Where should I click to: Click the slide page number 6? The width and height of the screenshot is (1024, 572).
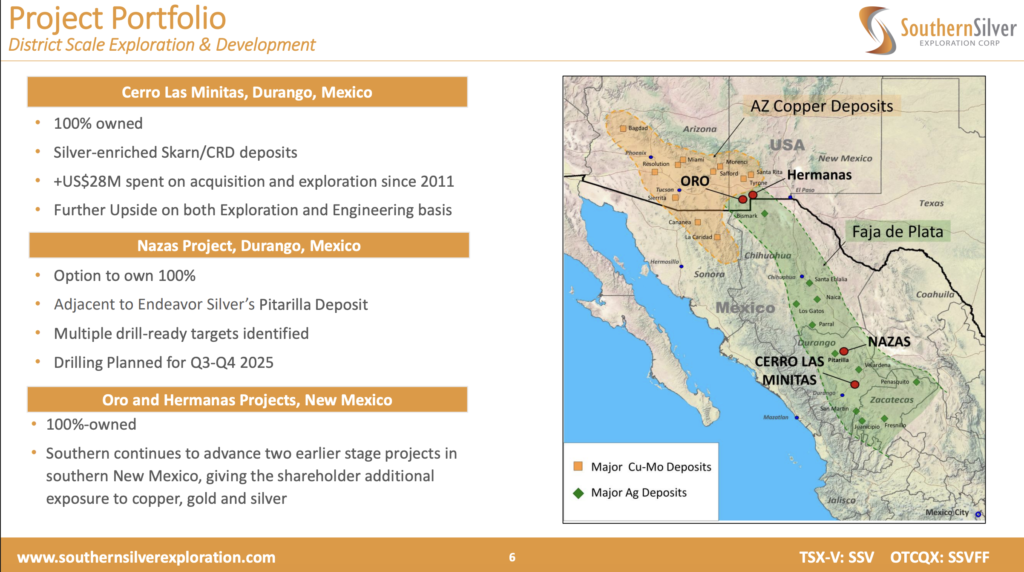[512, 557]
